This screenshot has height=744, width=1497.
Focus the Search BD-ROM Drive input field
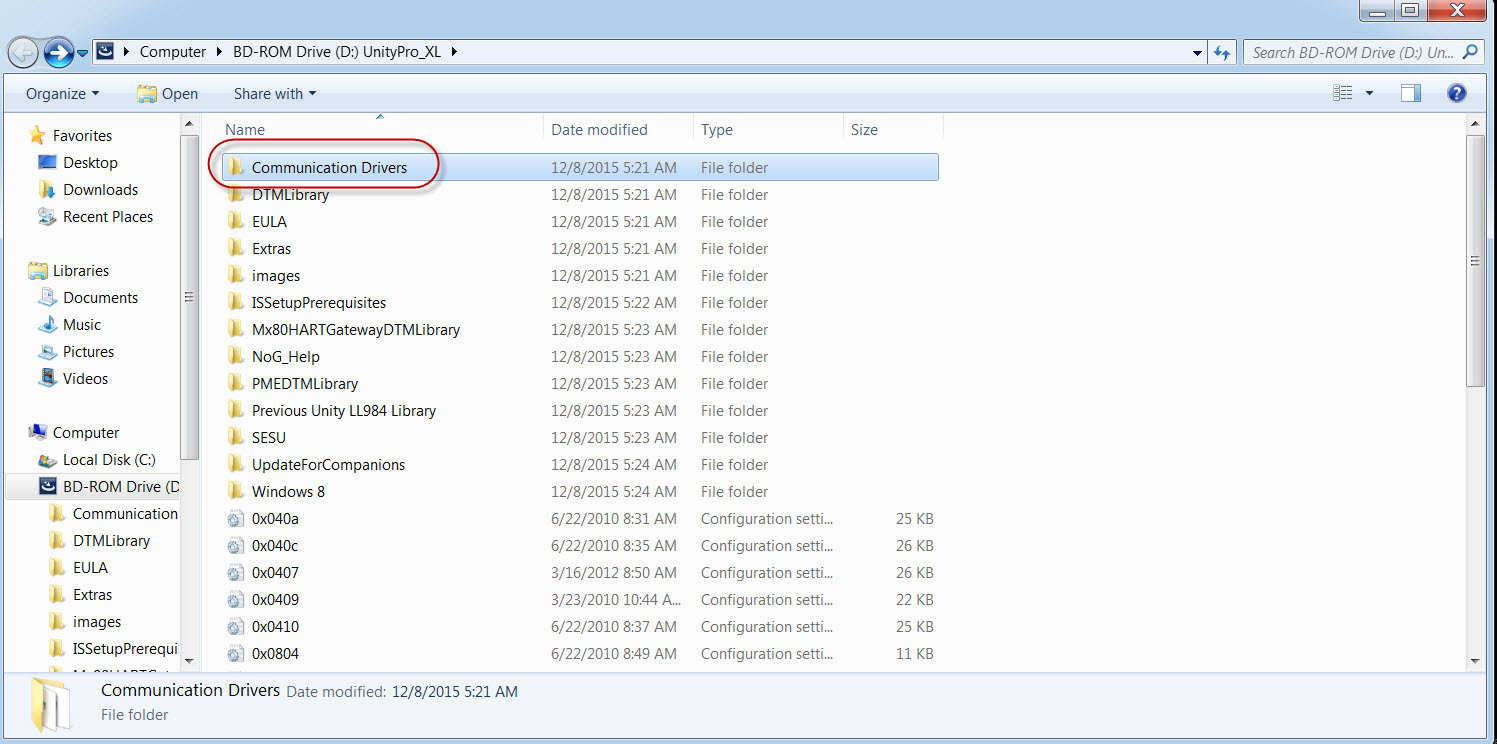[x=1352, y=52]
